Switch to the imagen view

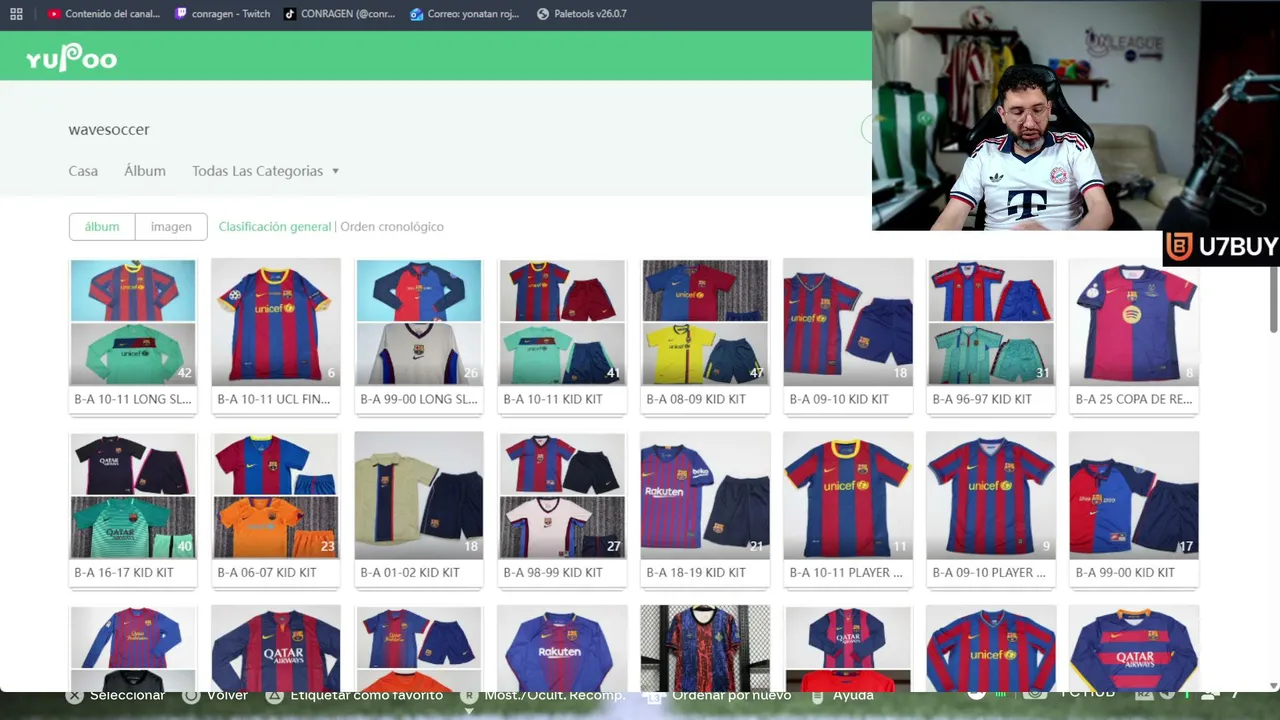click(x=171, y=227)
